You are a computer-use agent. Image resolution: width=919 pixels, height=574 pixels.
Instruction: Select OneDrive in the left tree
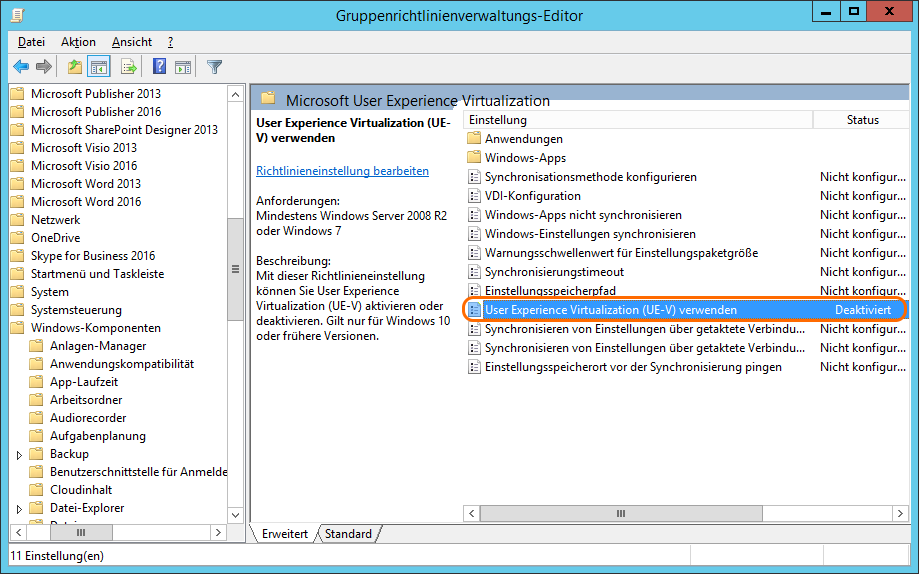click(x=55, y=238)
